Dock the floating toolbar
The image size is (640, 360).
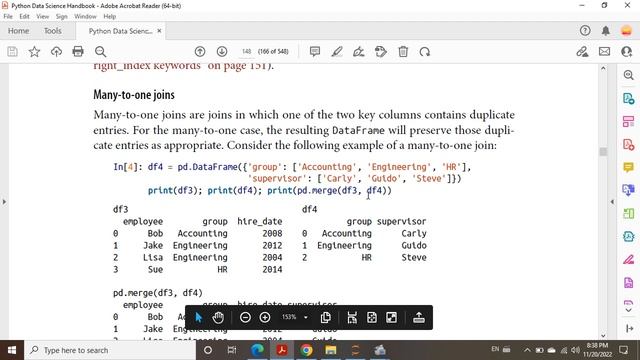tap(419, 317)
